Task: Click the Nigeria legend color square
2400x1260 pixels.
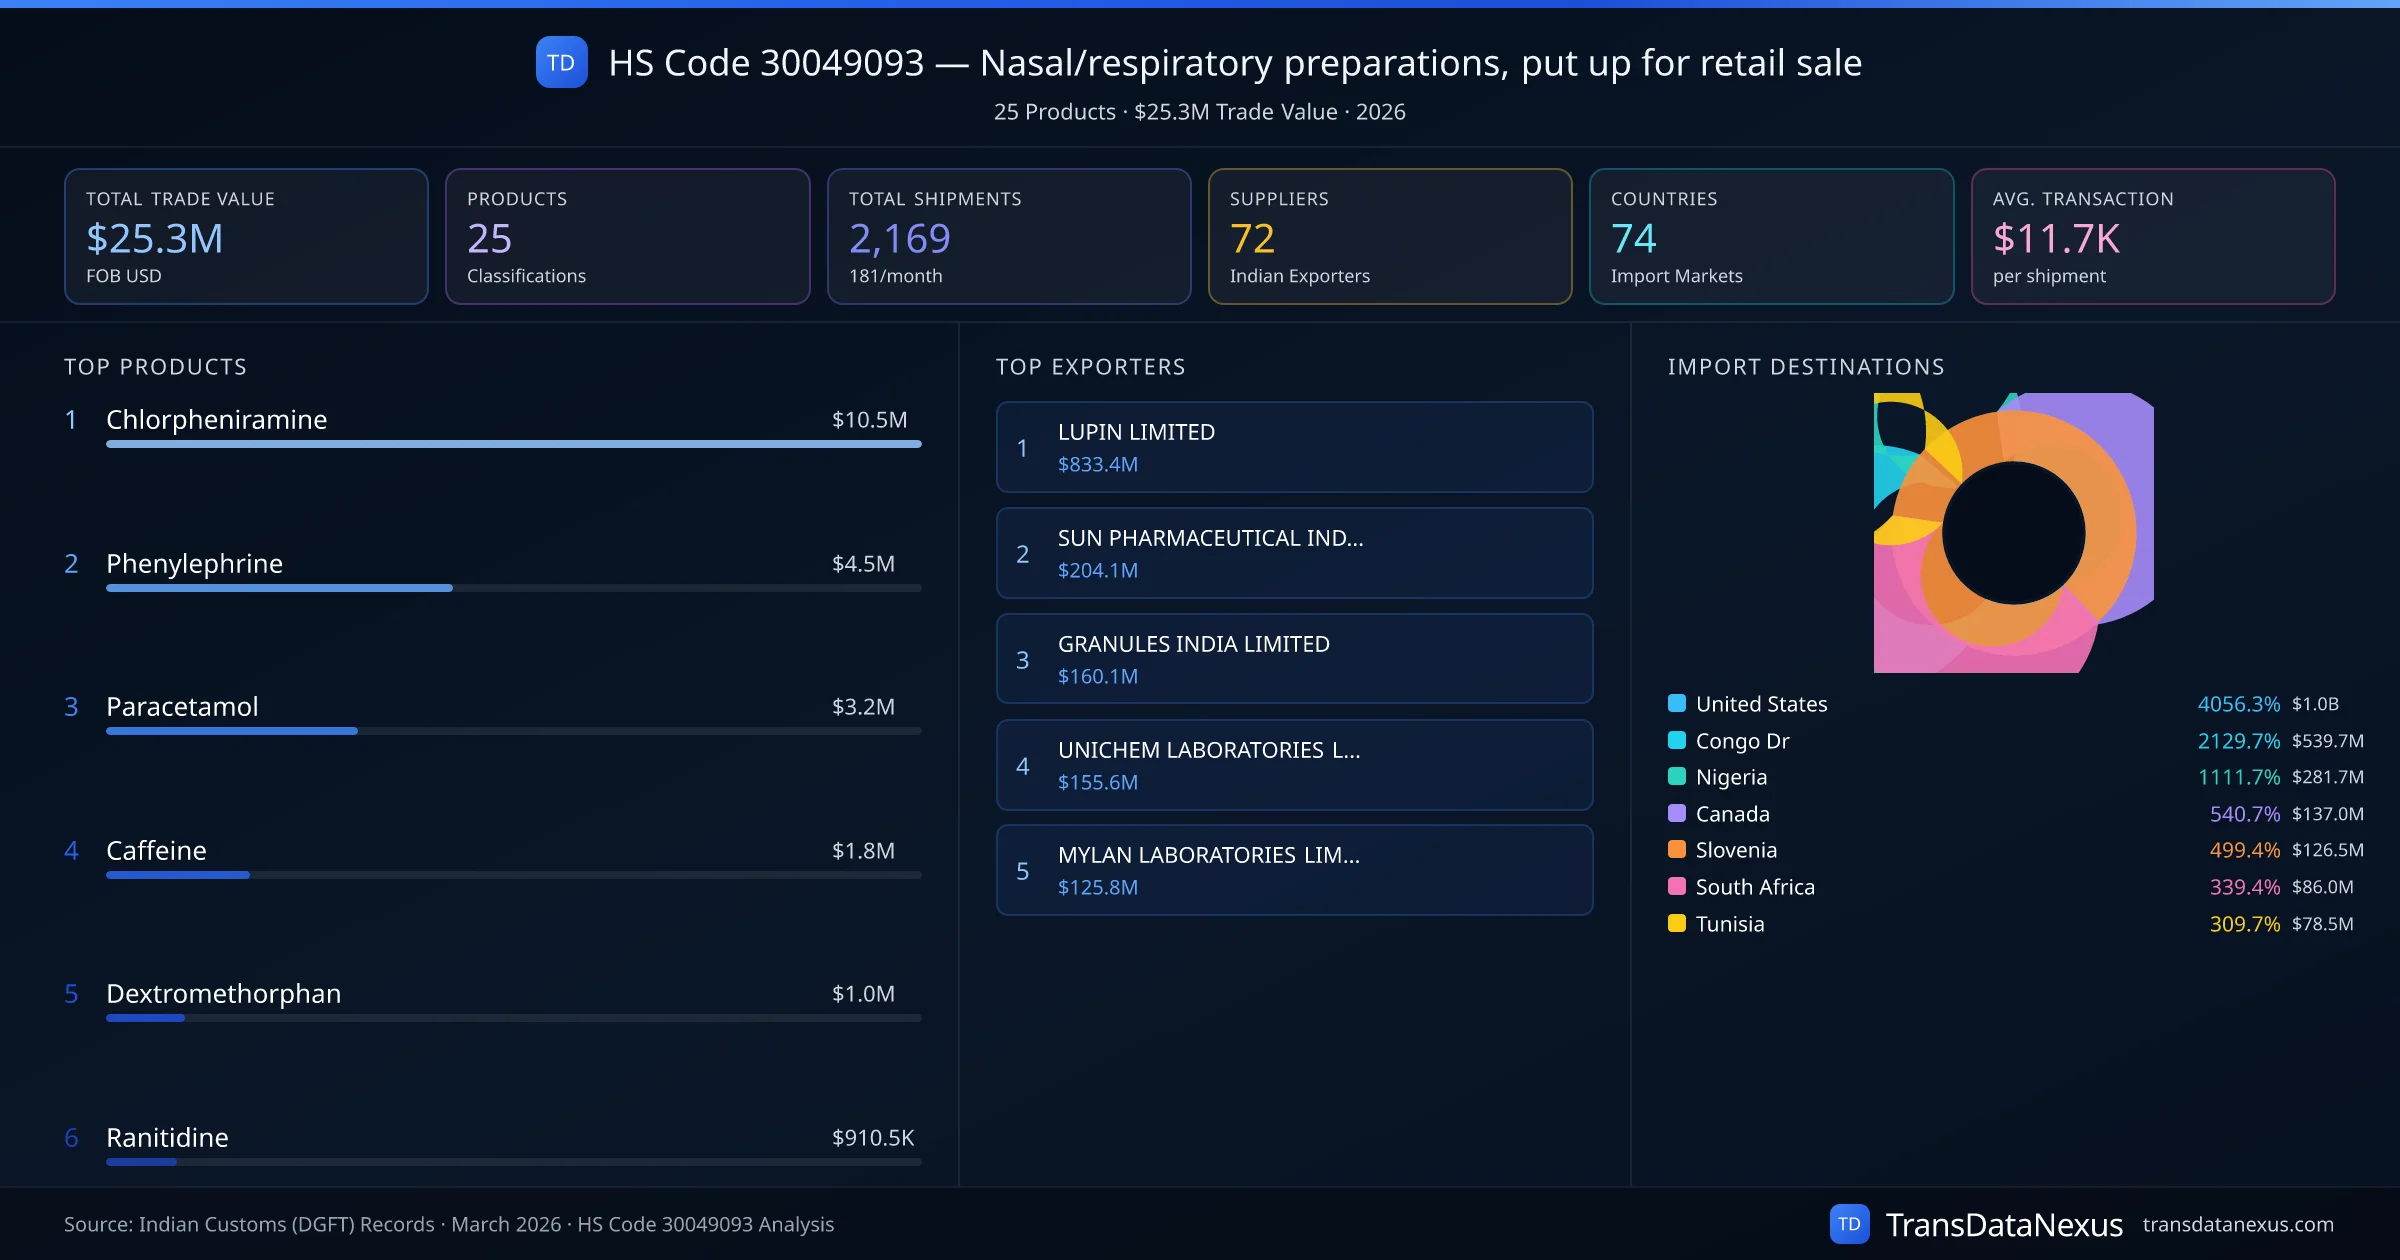Action: [x=1677, y=776]
